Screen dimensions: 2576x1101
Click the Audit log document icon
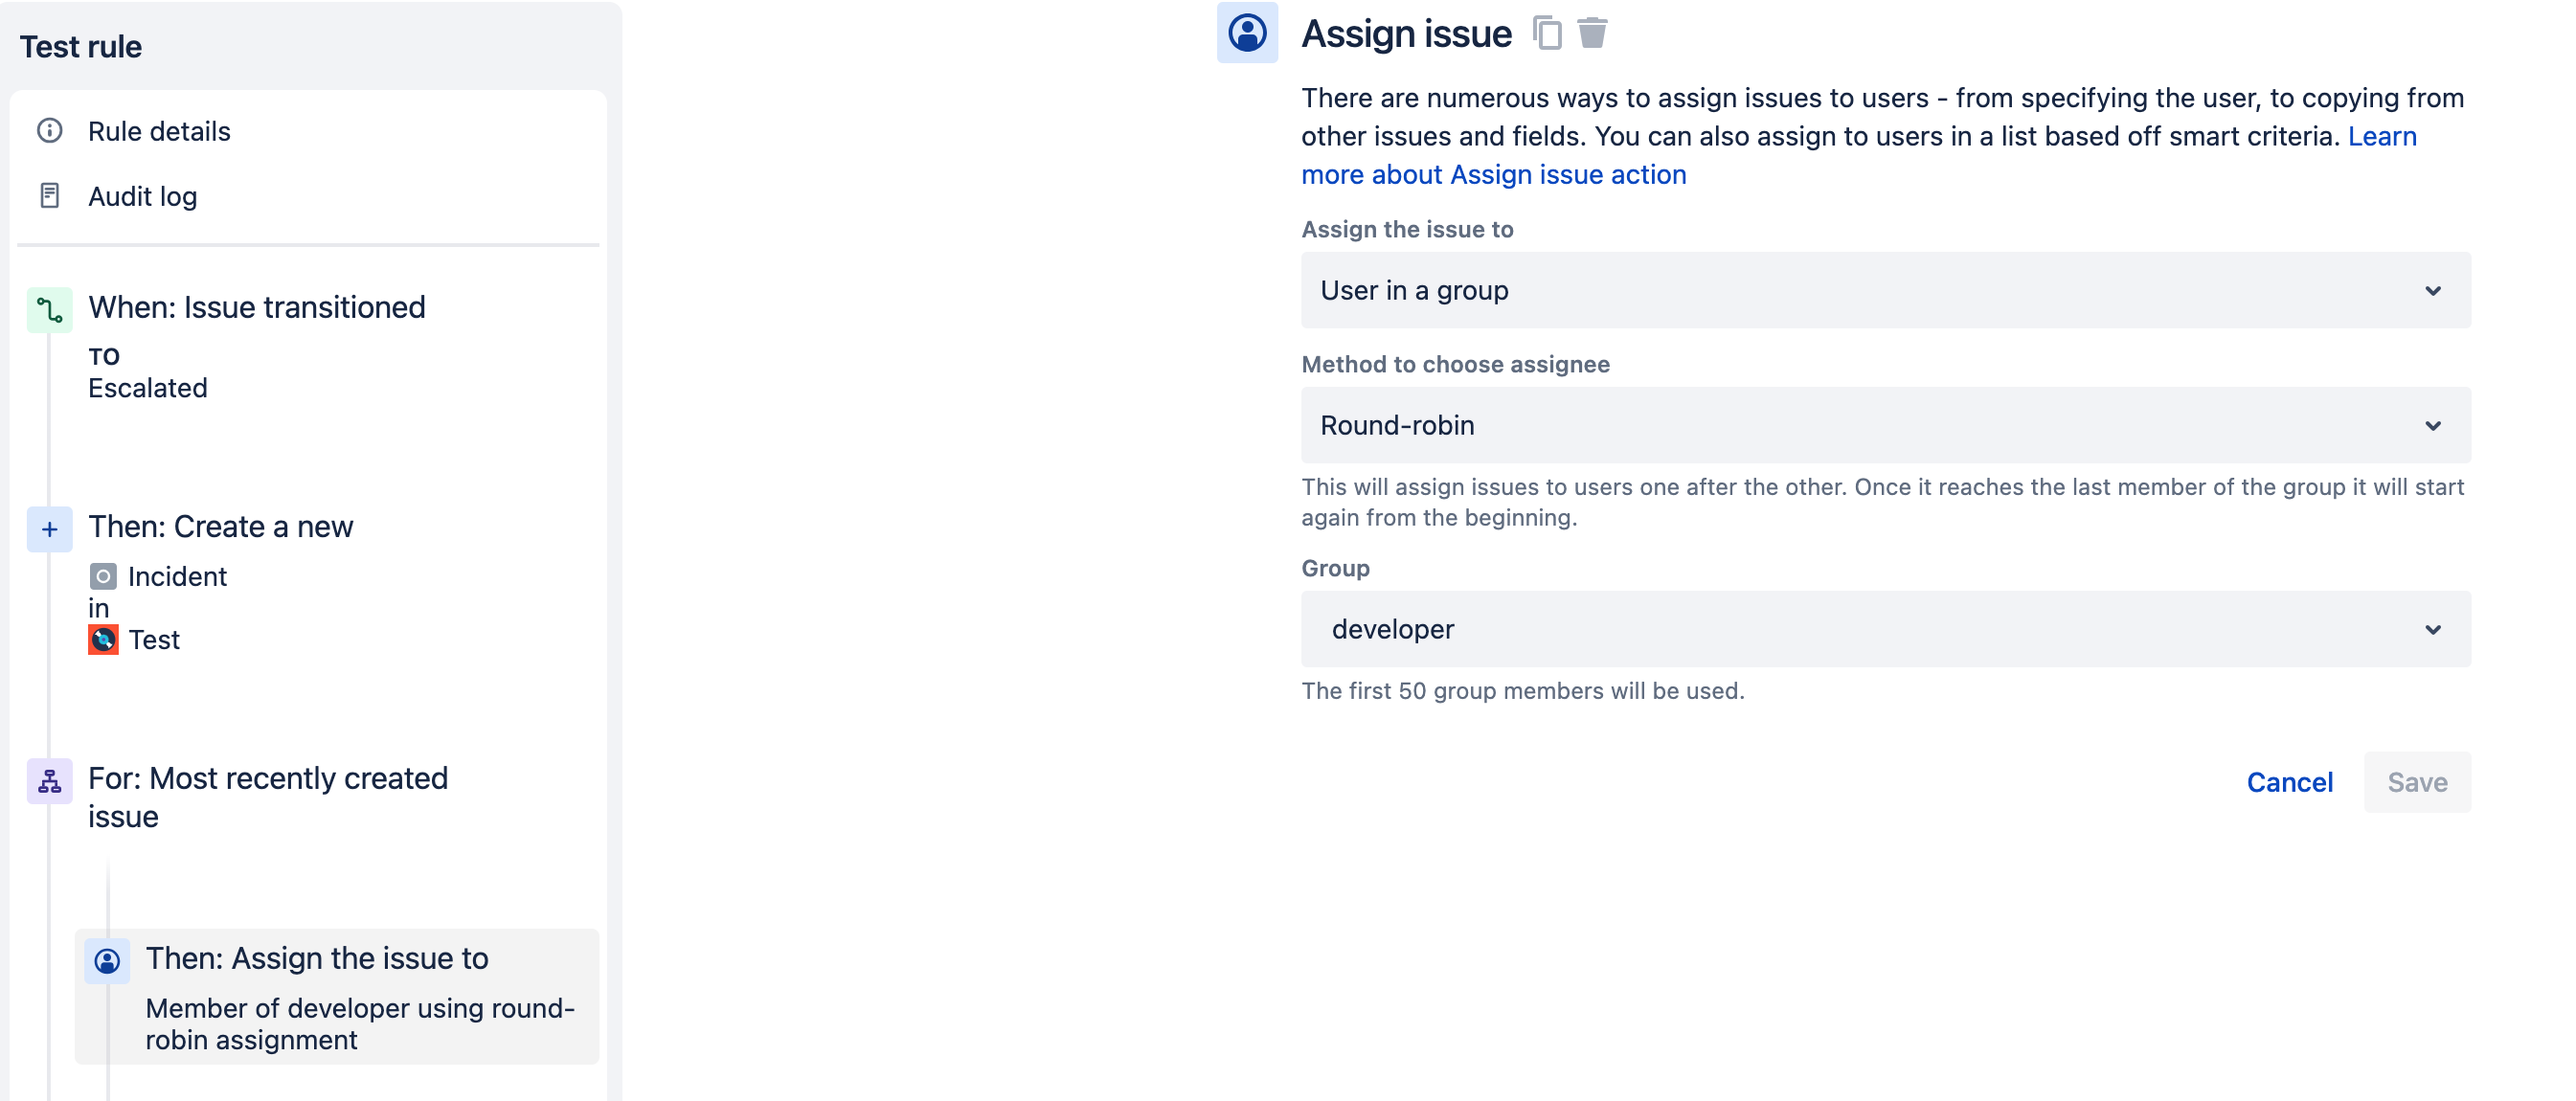point(49,196)
